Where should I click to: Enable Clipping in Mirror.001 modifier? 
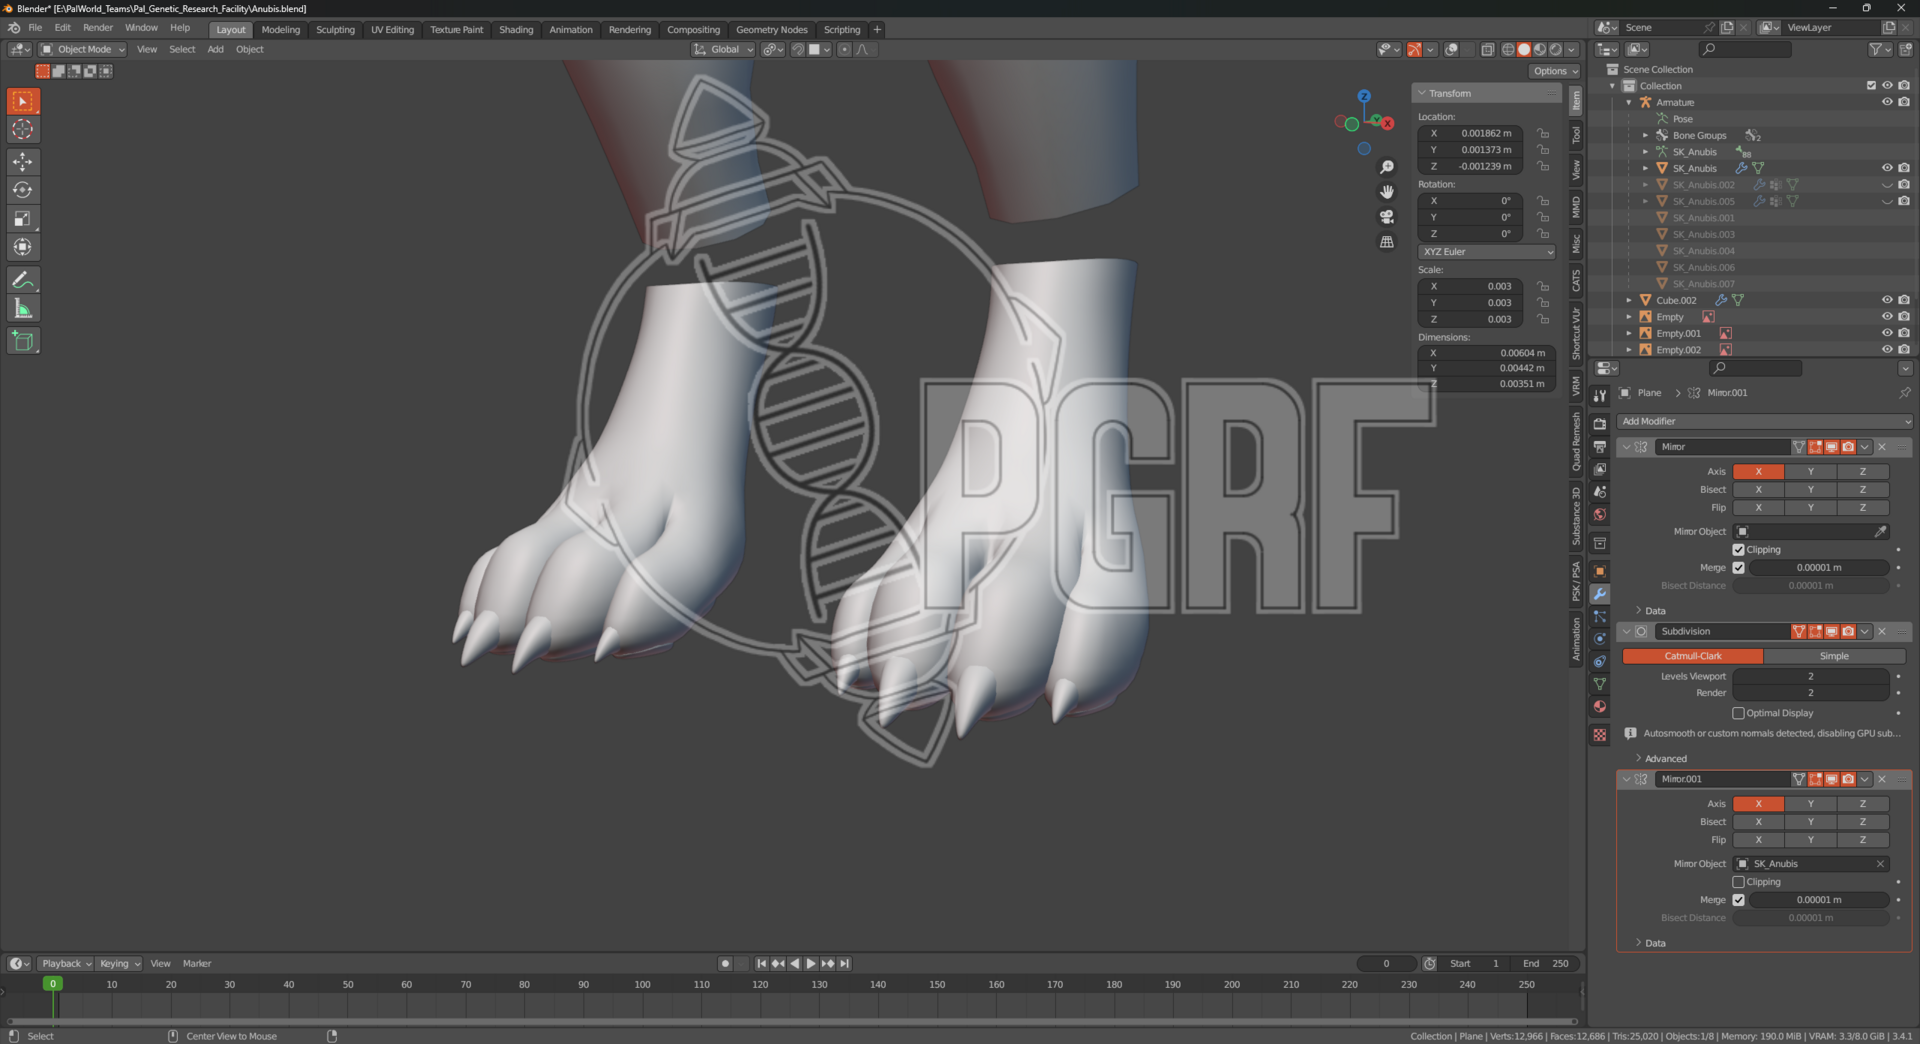tap(1738, 882)
